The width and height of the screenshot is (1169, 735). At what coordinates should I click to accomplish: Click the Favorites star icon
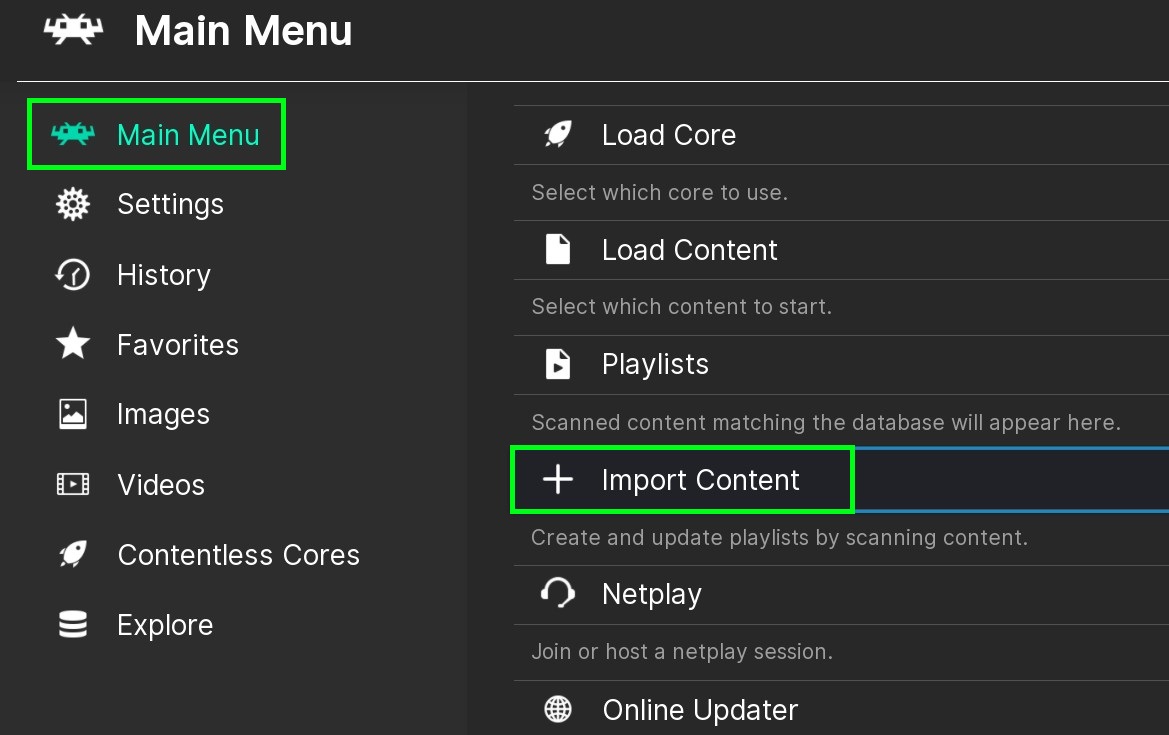click(x=73, y=345)
